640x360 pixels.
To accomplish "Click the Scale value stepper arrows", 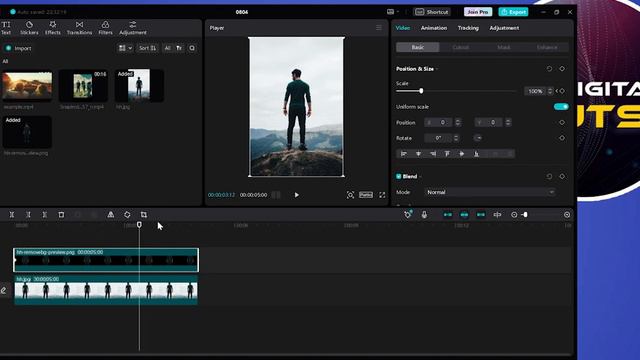I will pos(550,91).
